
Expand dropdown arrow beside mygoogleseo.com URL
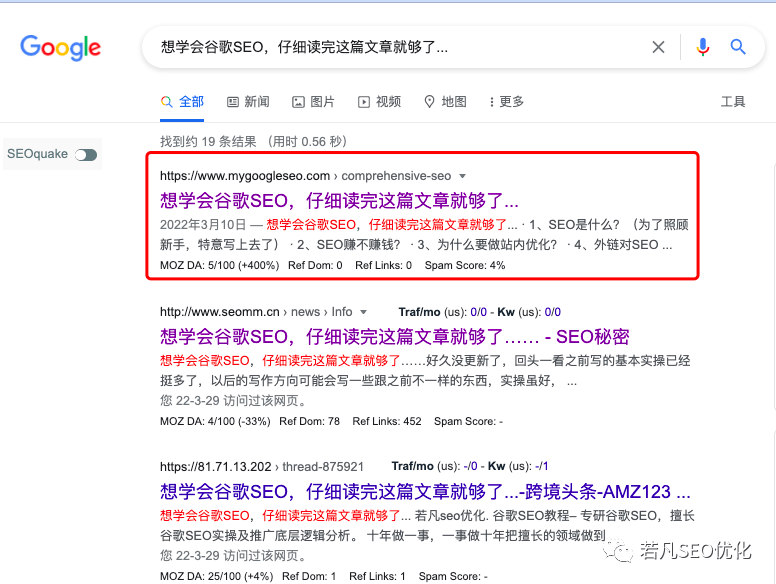coord(462,176)
